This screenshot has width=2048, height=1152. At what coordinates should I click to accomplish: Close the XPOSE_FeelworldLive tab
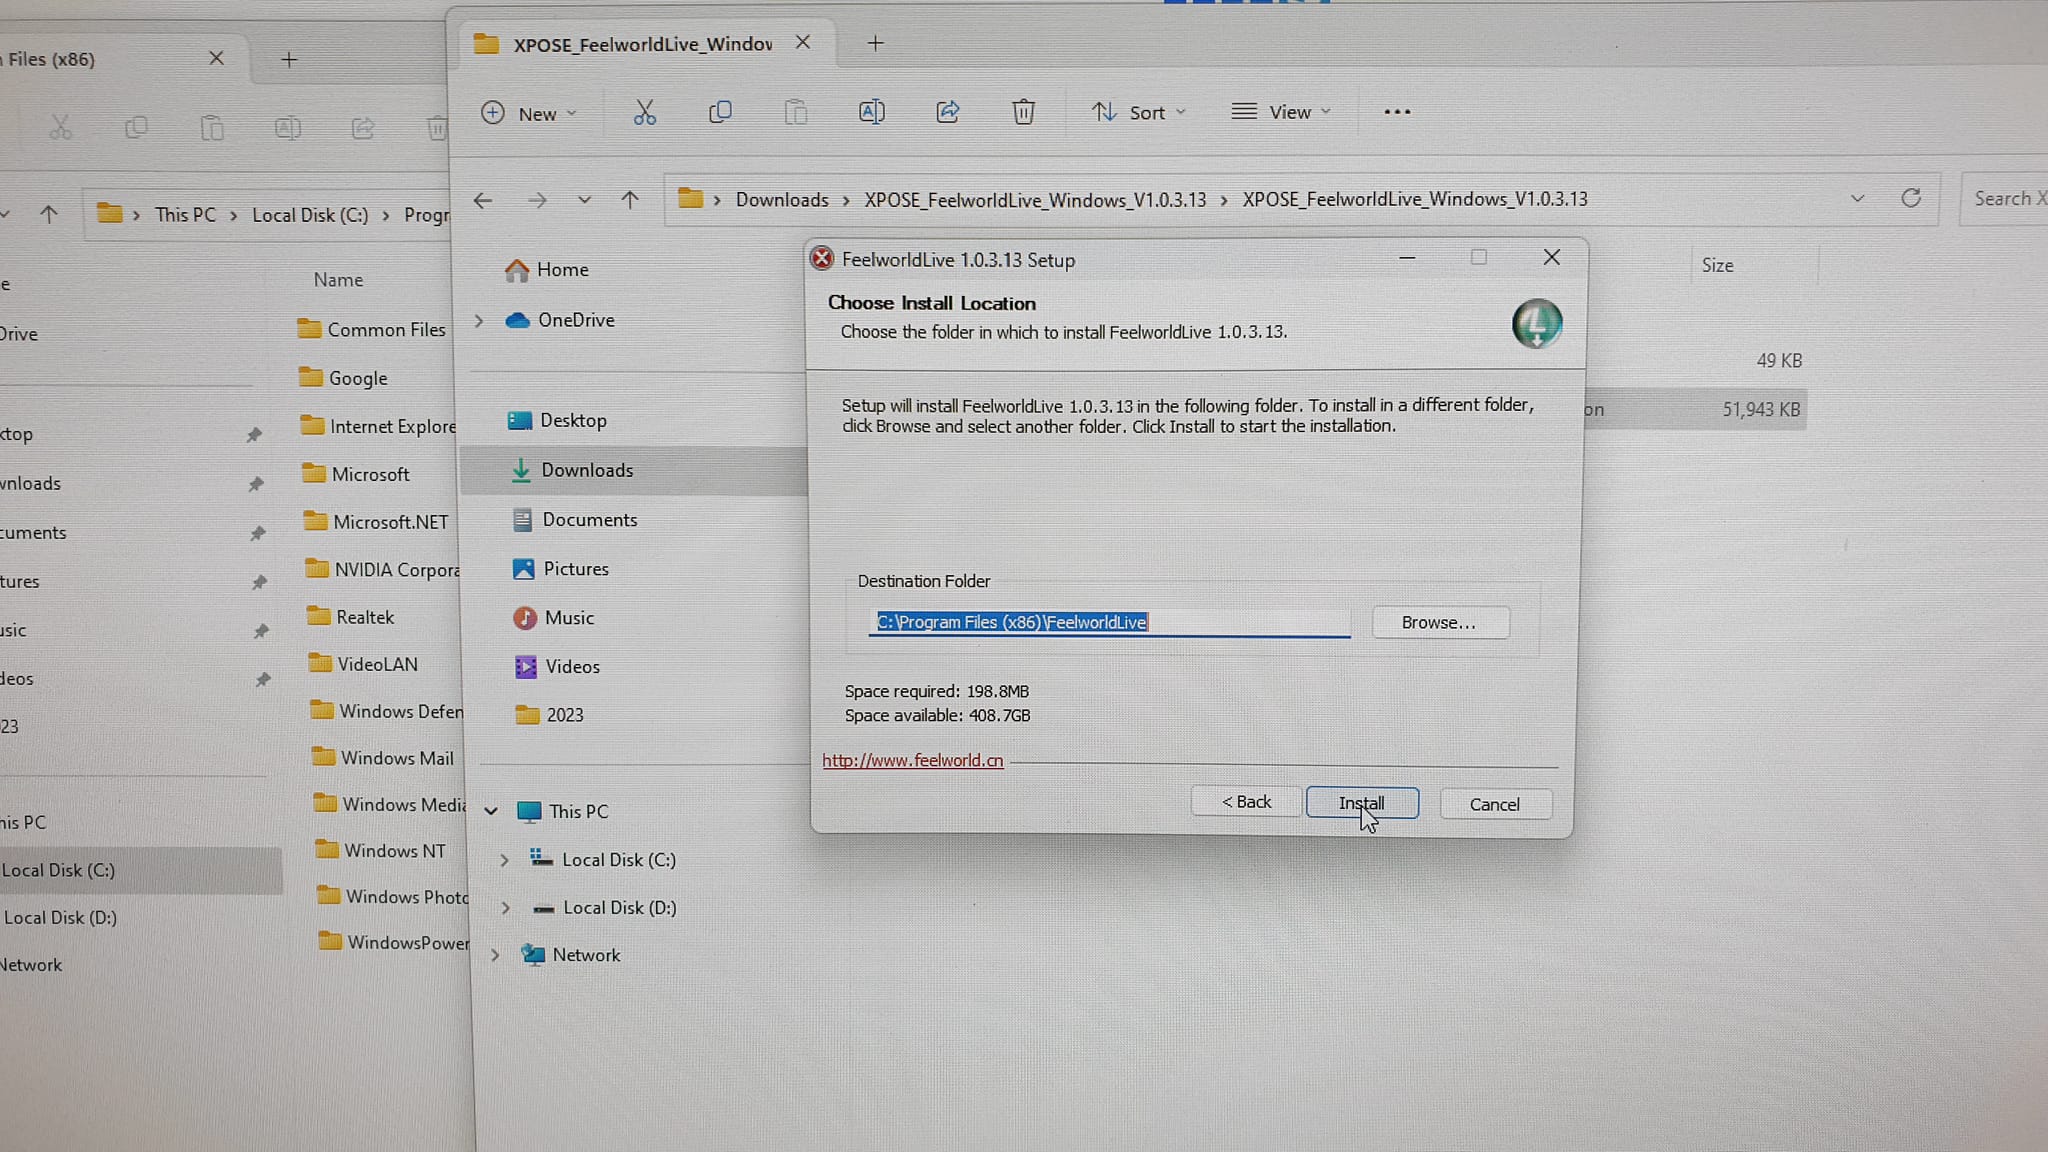[803, 42]
